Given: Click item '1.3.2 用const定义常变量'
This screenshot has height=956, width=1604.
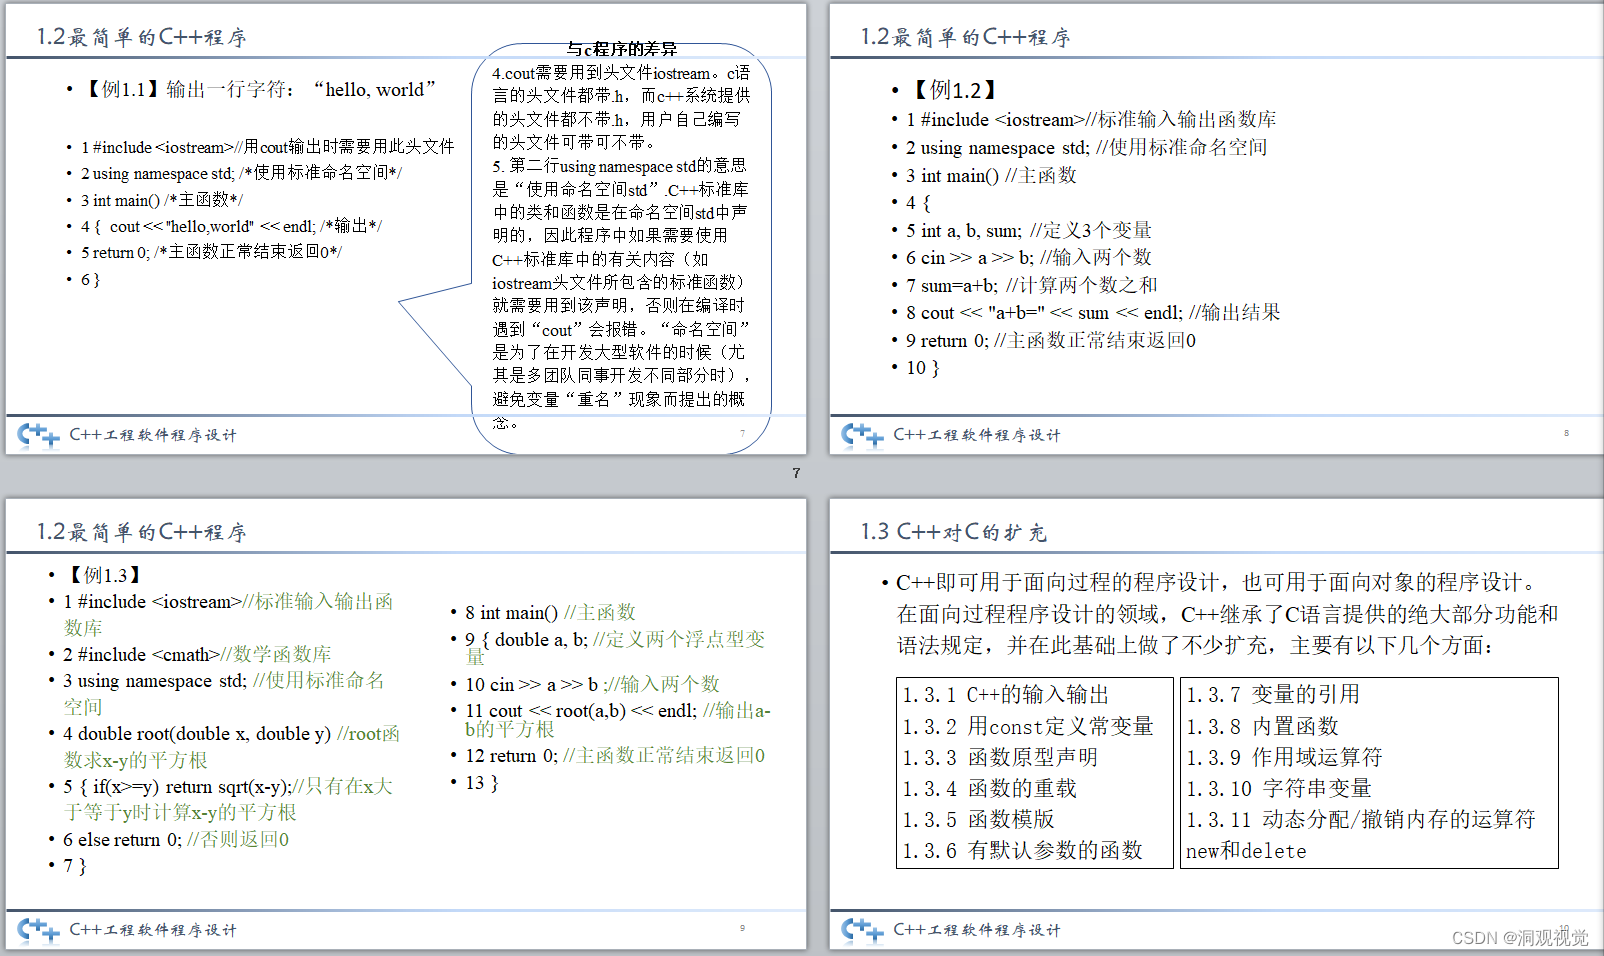Looking at the screenshot, I should click(1028, 727).
